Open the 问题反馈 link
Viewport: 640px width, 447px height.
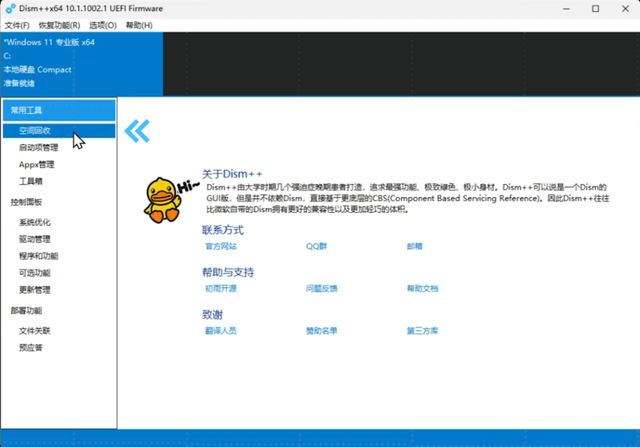coord(322,289)
